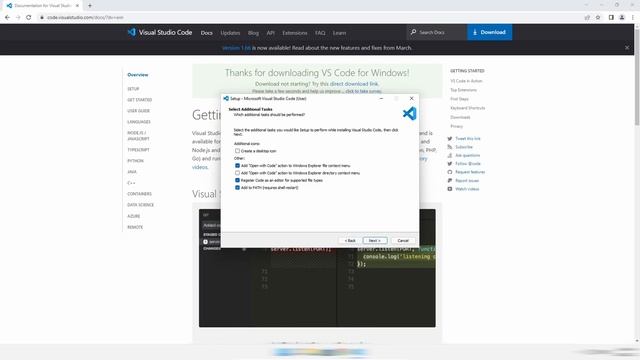Expand REMOTE section in sidebar
This screenshot has width=640, height=360.
click(x=135, y=227)
